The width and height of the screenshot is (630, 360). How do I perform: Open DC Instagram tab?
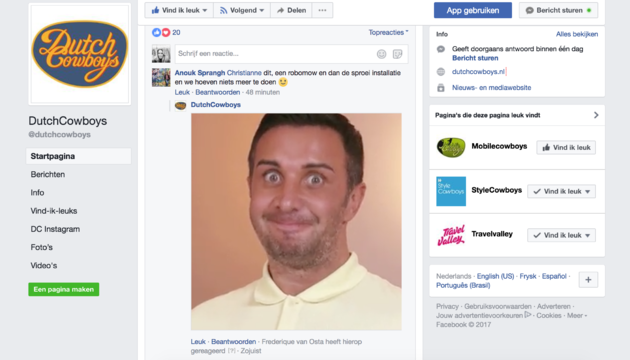[55, 229]
